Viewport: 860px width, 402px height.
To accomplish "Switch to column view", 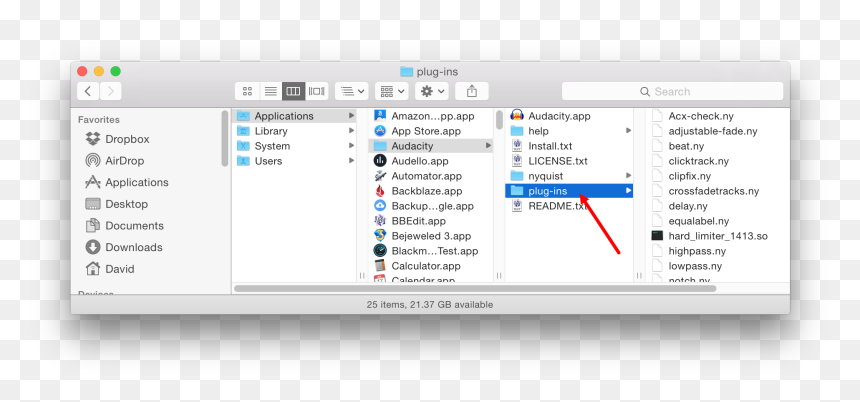I will tap(293, 91).
